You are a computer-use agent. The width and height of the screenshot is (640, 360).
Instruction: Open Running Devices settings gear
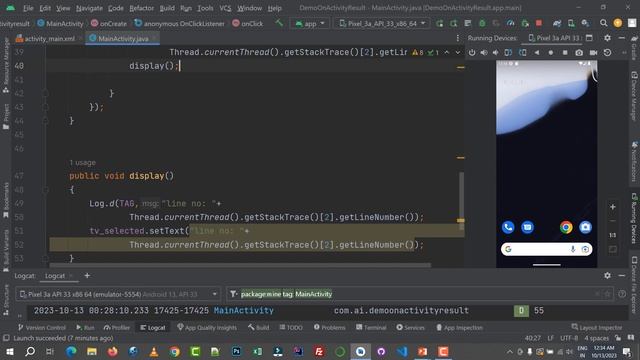click(607, 38)
